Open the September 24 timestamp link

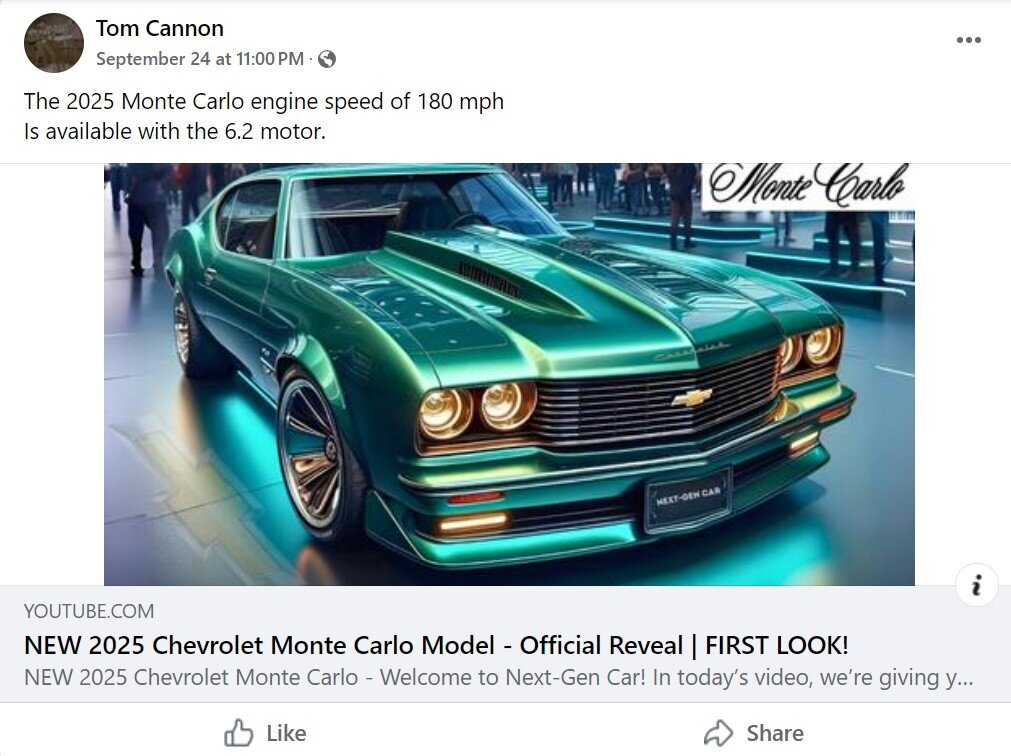200,59
